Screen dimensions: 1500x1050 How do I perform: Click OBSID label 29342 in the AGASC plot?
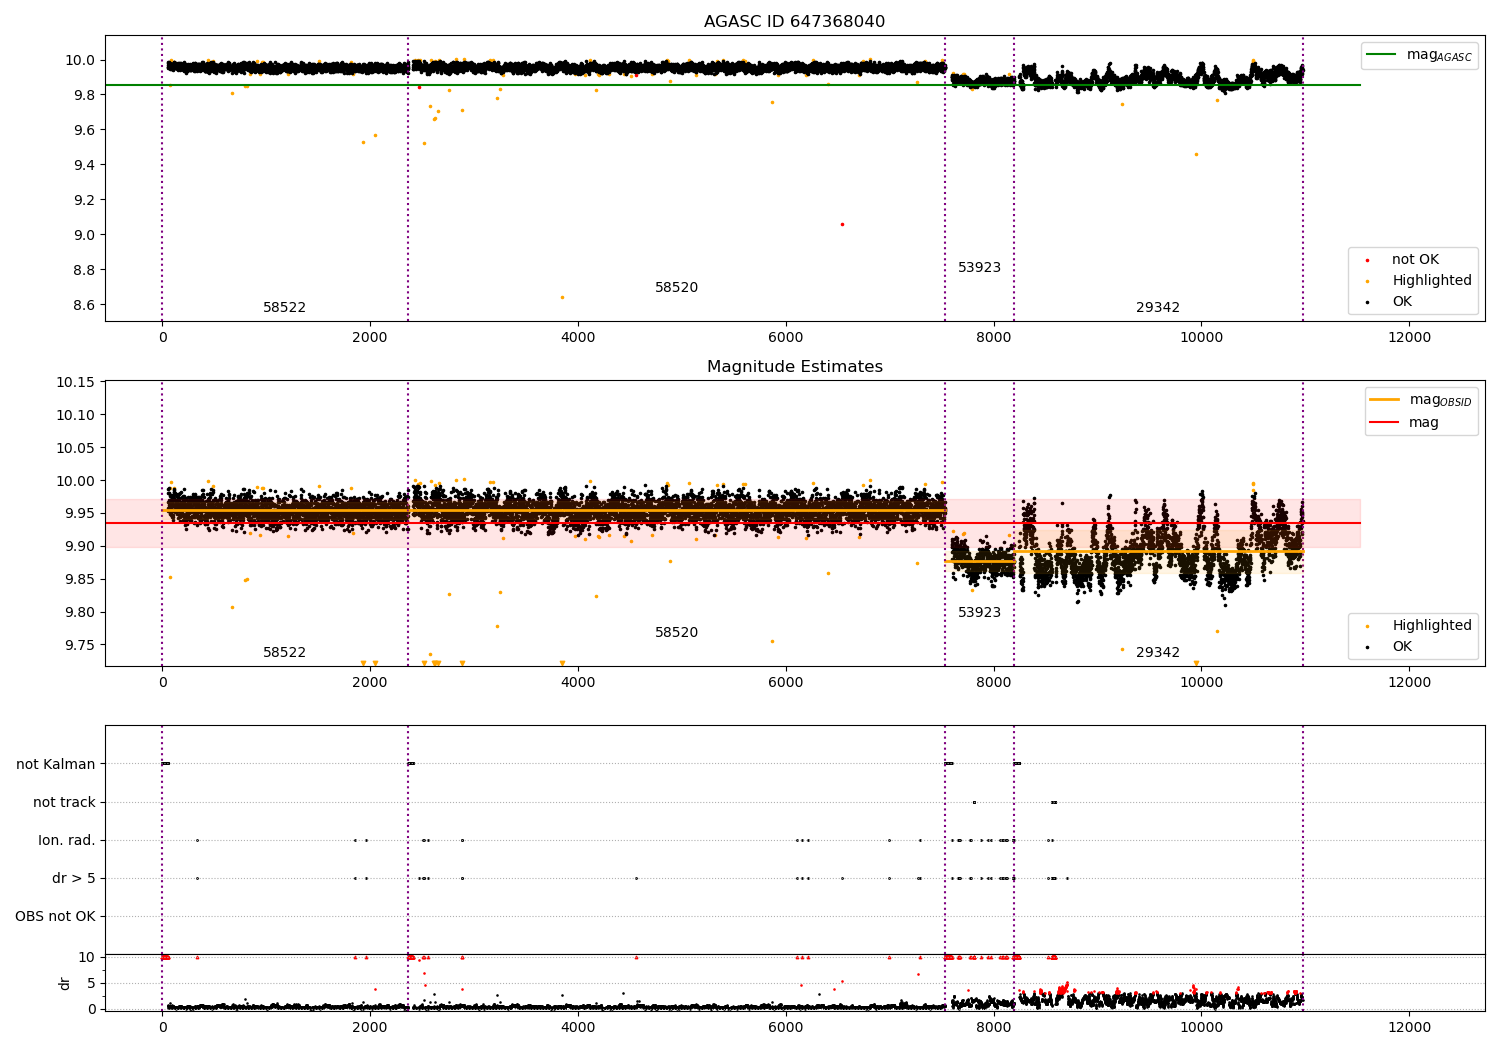point(1157,308)
